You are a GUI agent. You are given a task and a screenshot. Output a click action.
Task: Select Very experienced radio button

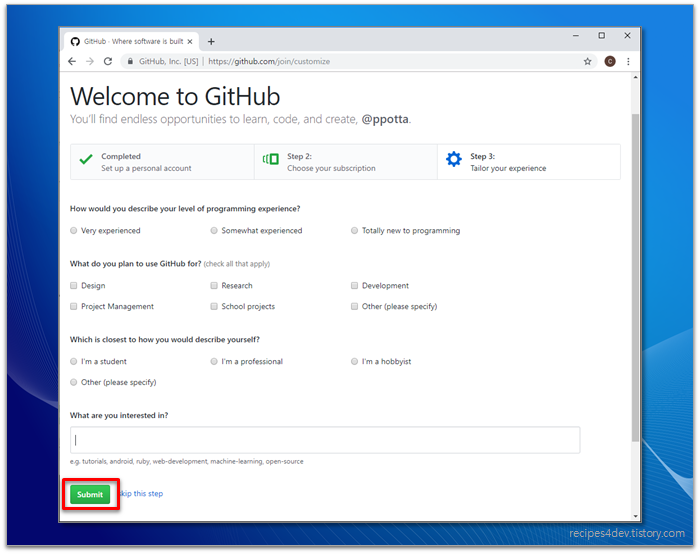(x=74, y=230)
